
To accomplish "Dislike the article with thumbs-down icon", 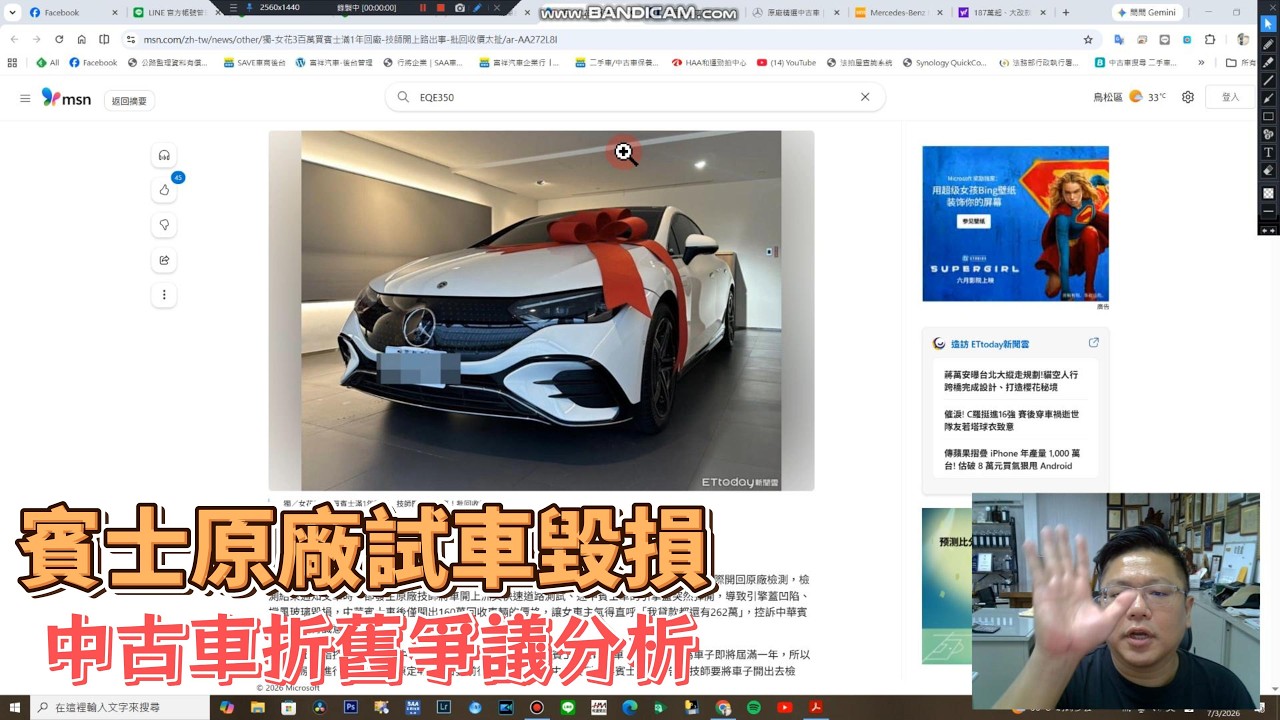I will (164, 225).
